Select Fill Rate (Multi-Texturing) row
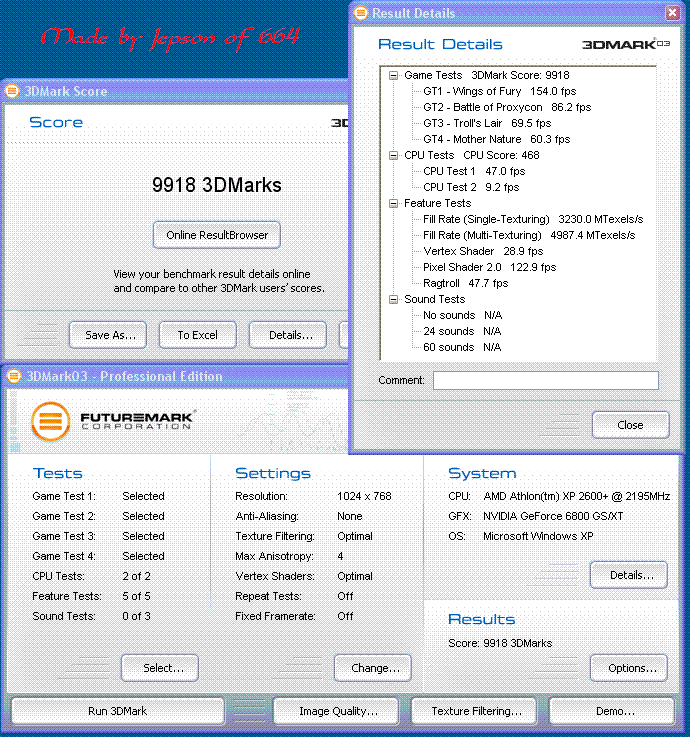The height and width of the screenshot is (737, 690). (x=529, y=235)
